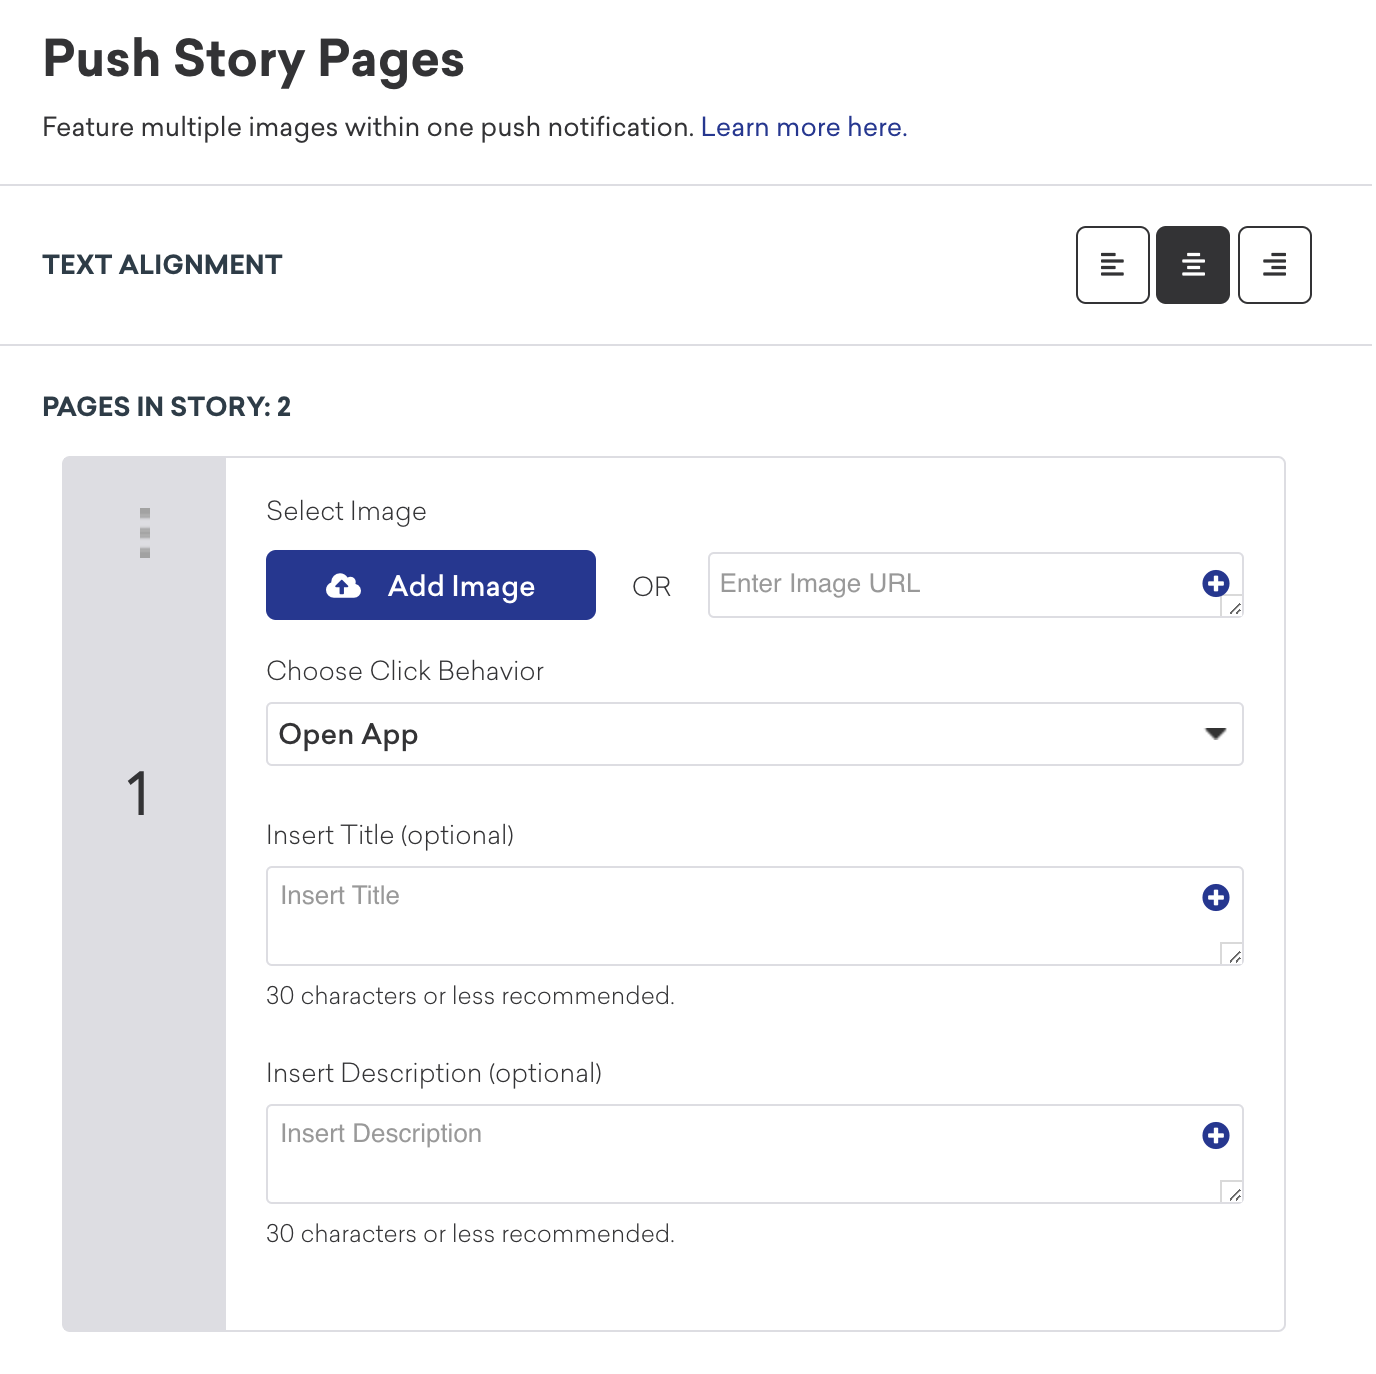Click the plus icon in Insert Title field
The height and width of the screenshot is (1374, 1376).
click(1215, 897)
